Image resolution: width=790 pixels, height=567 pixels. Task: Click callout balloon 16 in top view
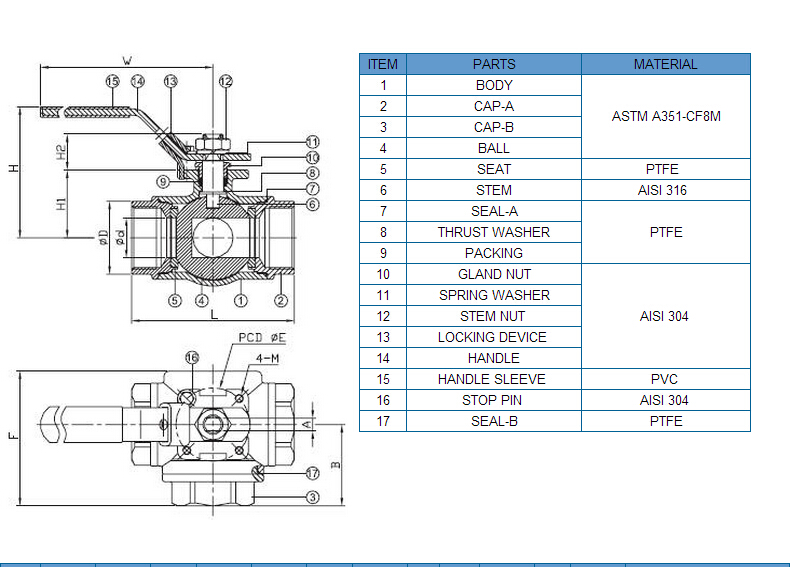[192, 358]
